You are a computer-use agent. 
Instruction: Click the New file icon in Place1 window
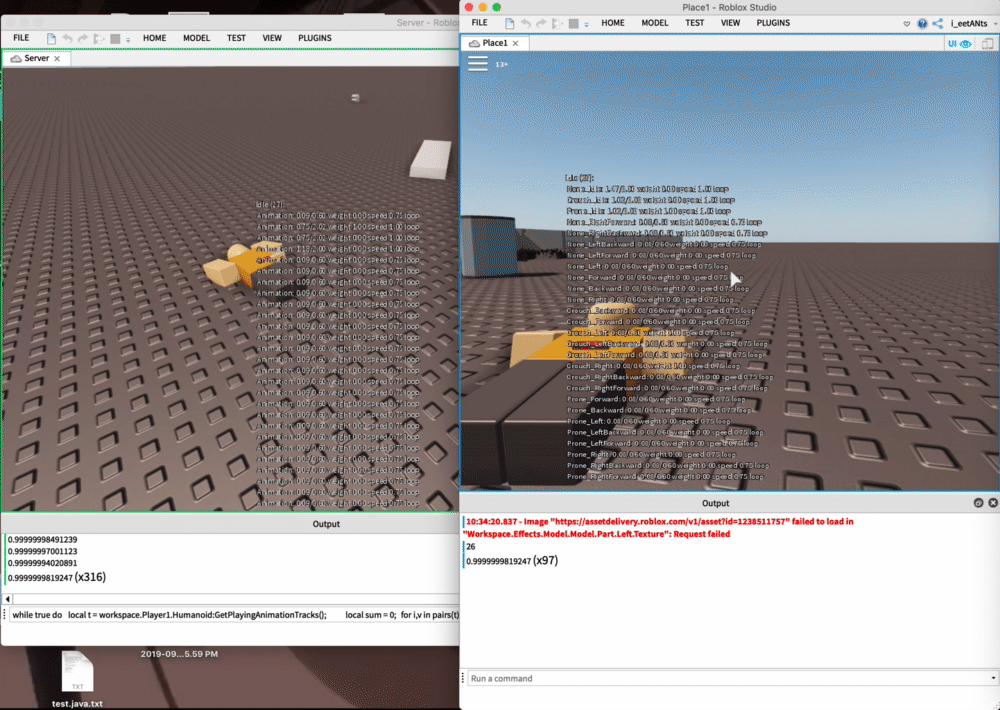point(510,23)
